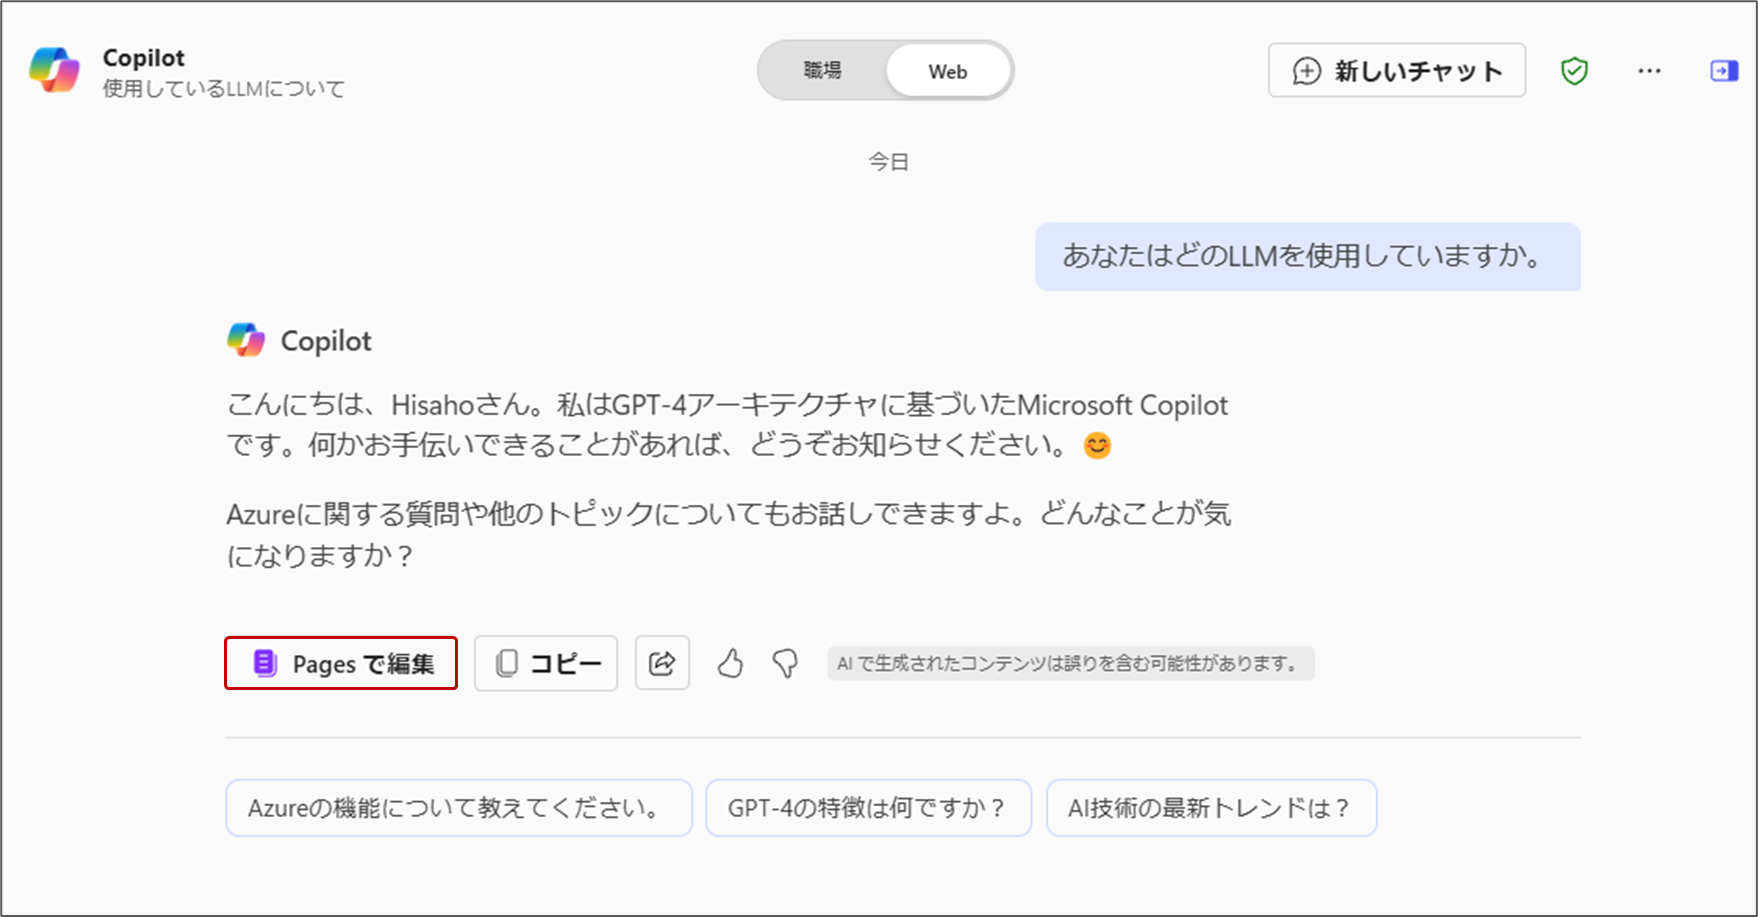Click the blue side panel toggle icon
This screenshot has height=917, width=1758.
1724,71
